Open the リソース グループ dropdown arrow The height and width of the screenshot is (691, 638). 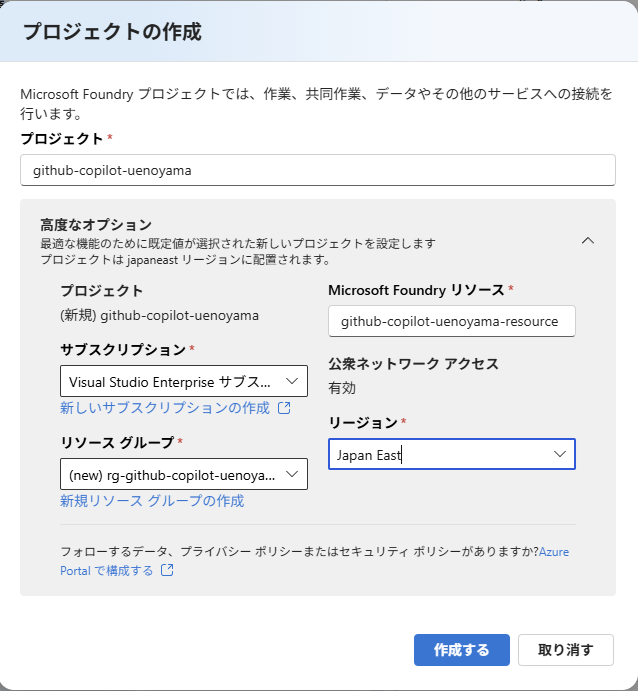(x=292, y=474)
